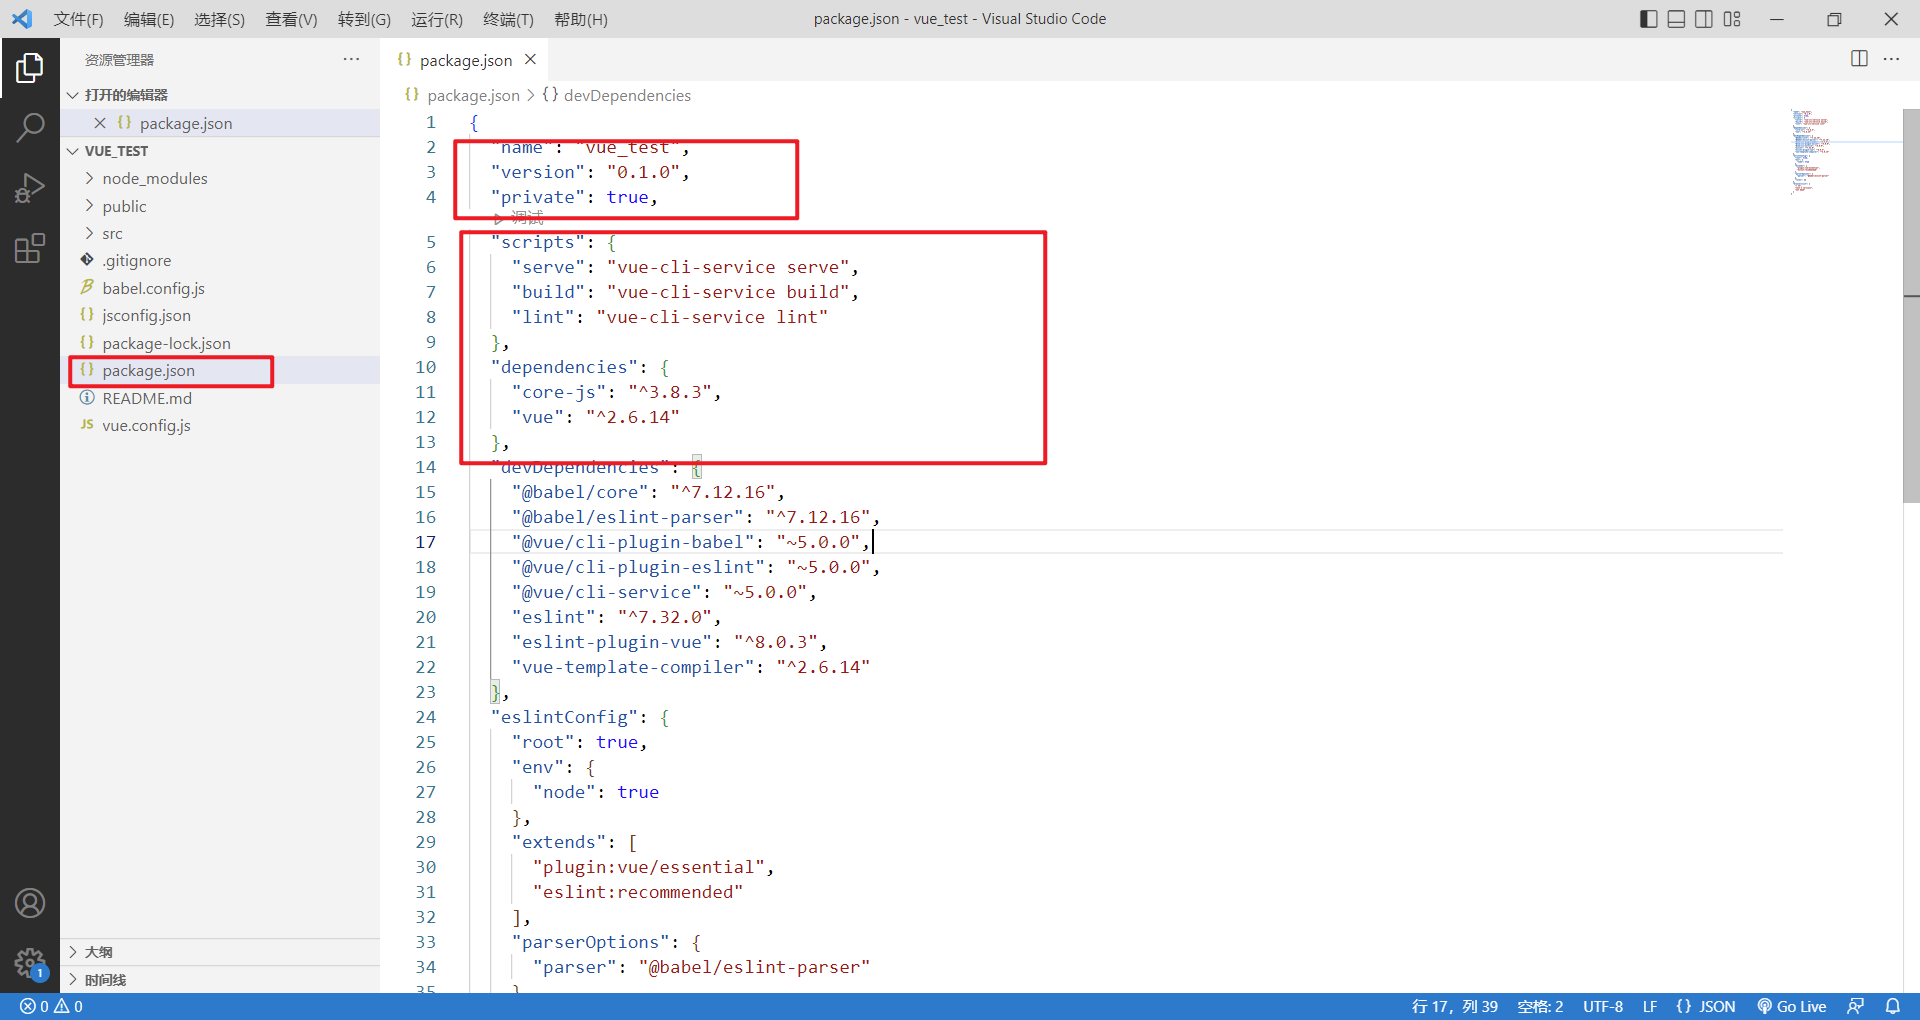The height and width of the screenshot is (1020, 1920).
Task: Click line and column position 行 17, 列 39
Action: click(x=1454, y=1006)
